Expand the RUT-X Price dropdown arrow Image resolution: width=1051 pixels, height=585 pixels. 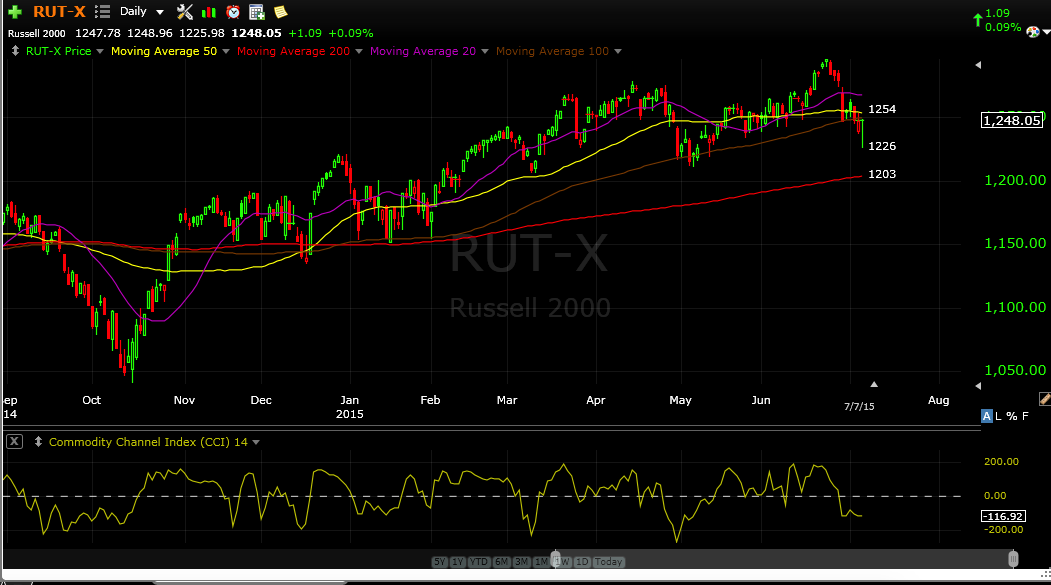click(x=100, y=52)
